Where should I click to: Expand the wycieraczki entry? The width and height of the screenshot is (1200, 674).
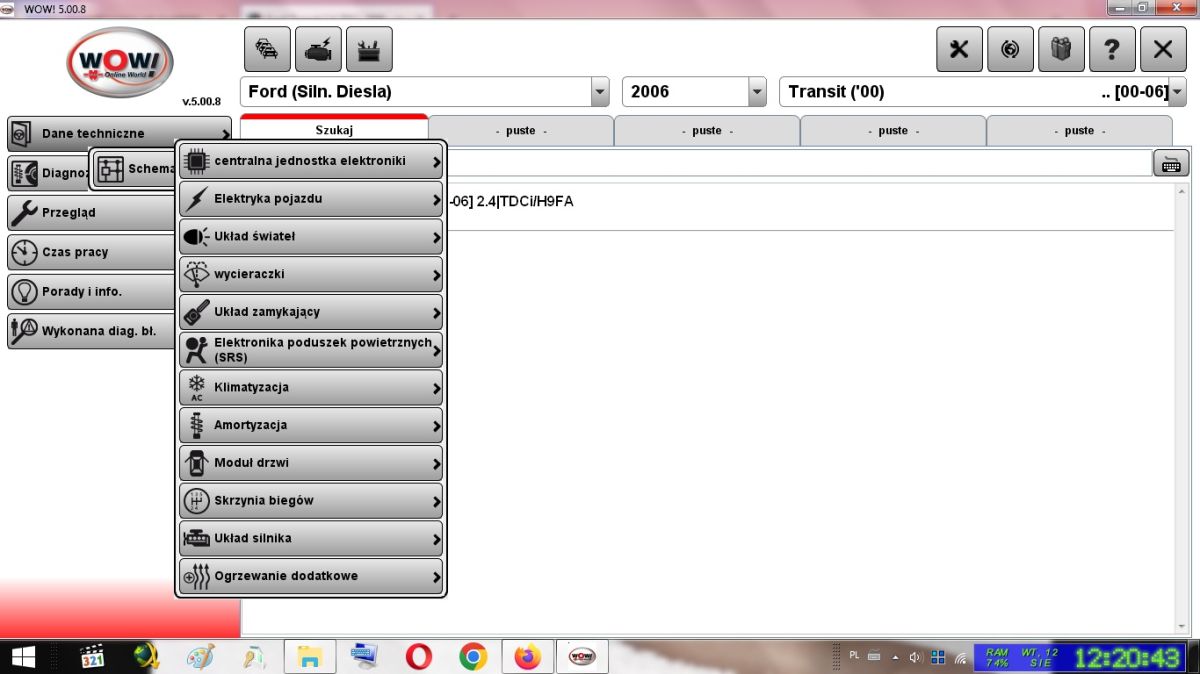click(311, 274)
